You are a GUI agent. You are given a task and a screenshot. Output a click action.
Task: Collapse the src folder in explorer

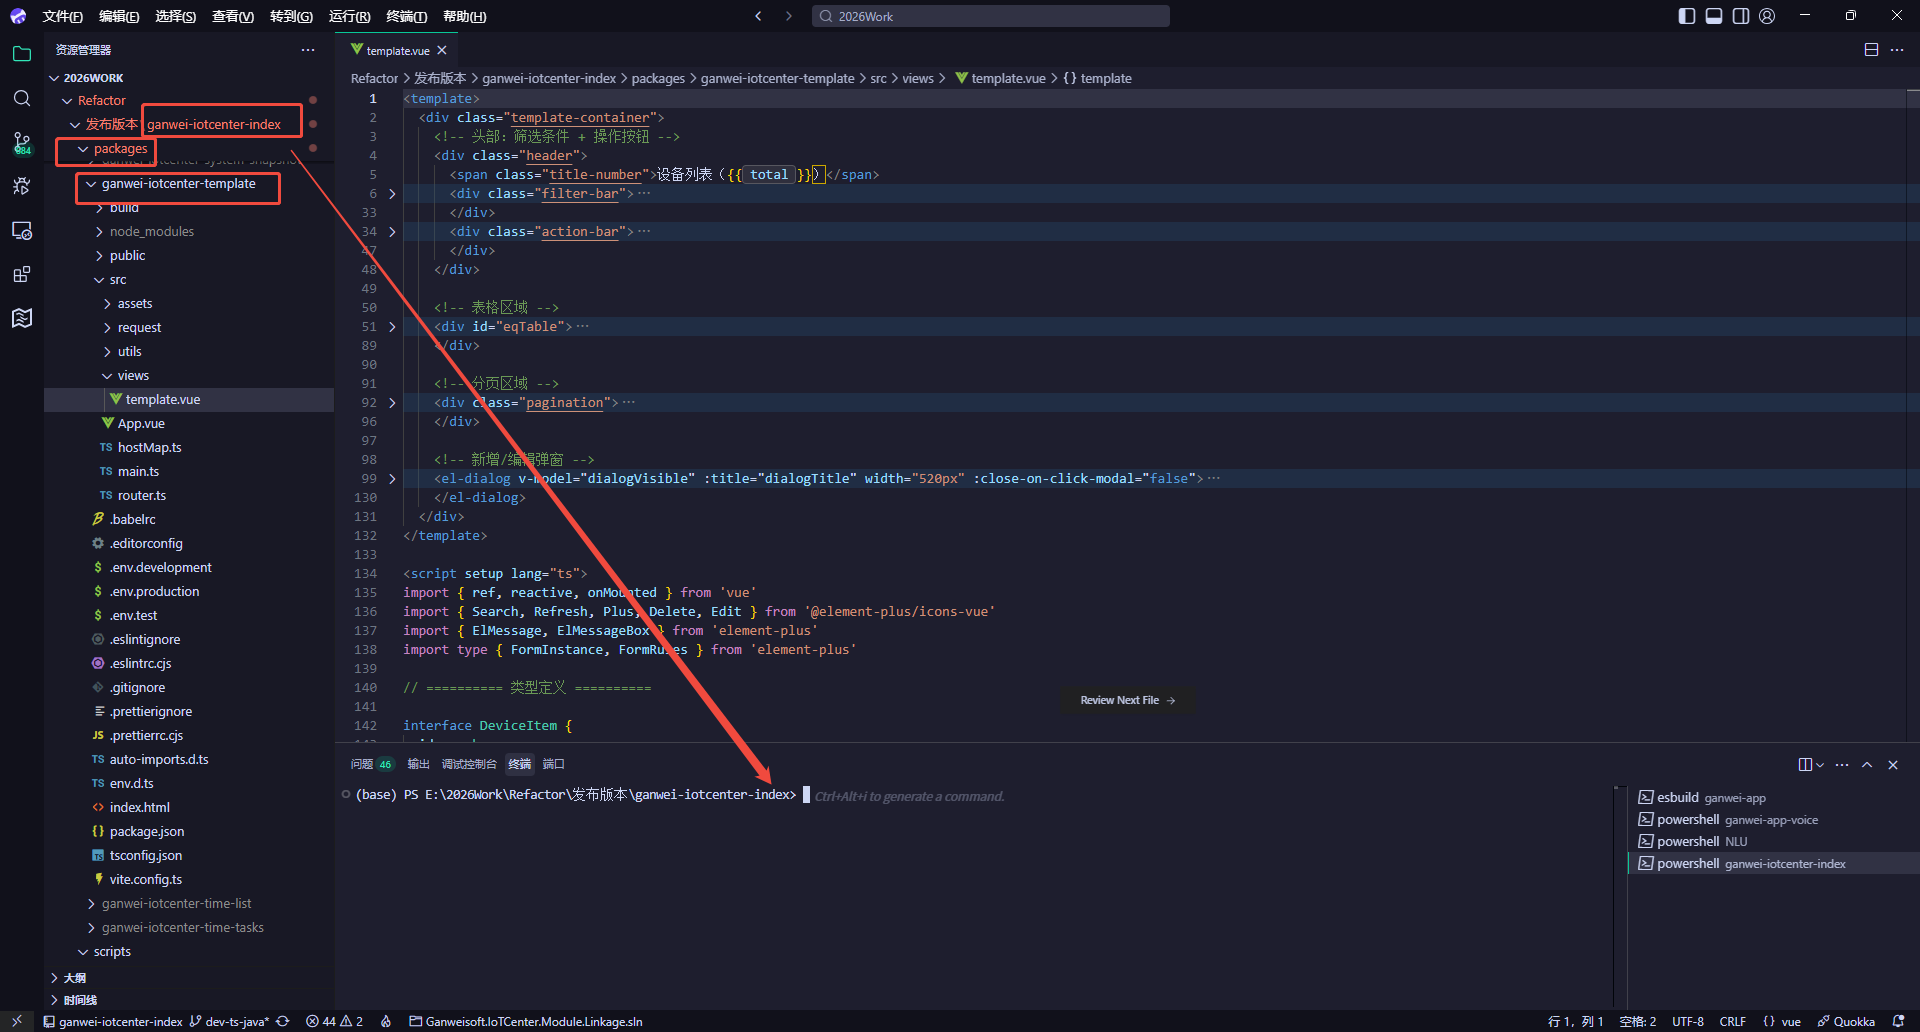(x=99, y=280)
